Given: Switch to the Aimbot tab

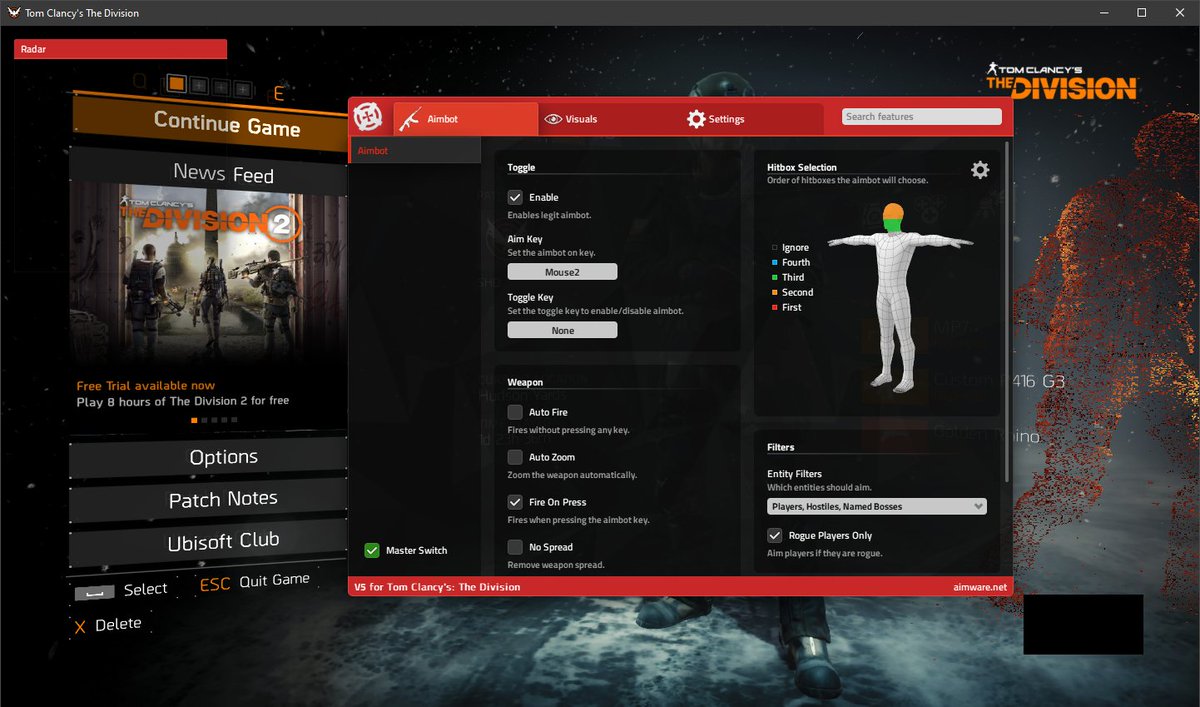Looking at the screenshot, I should (465, 119).
